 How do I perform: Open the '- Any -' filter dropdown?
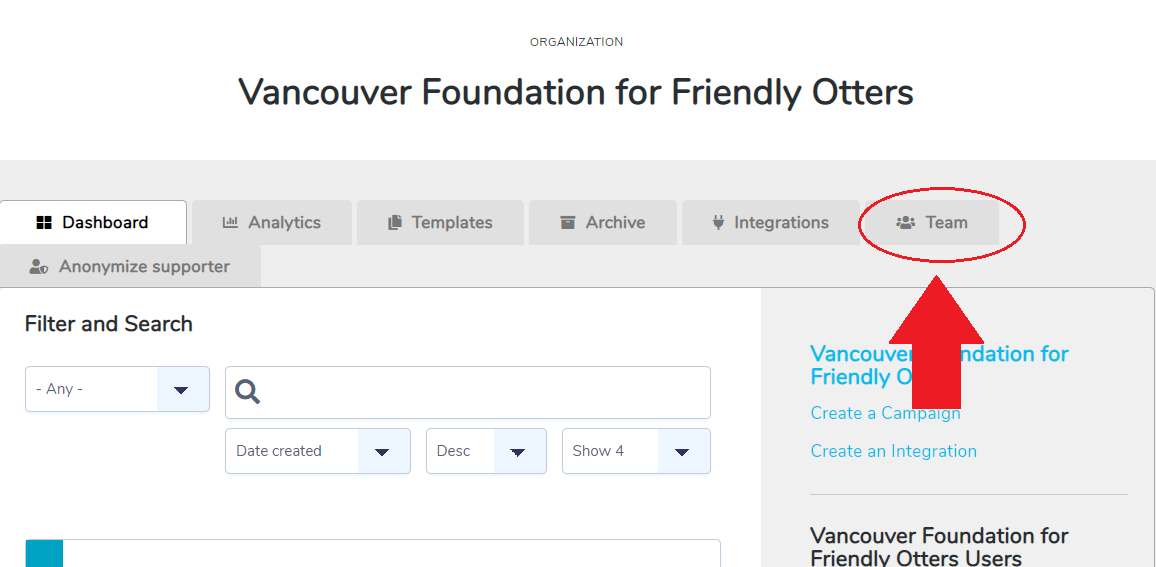point(117,389)
